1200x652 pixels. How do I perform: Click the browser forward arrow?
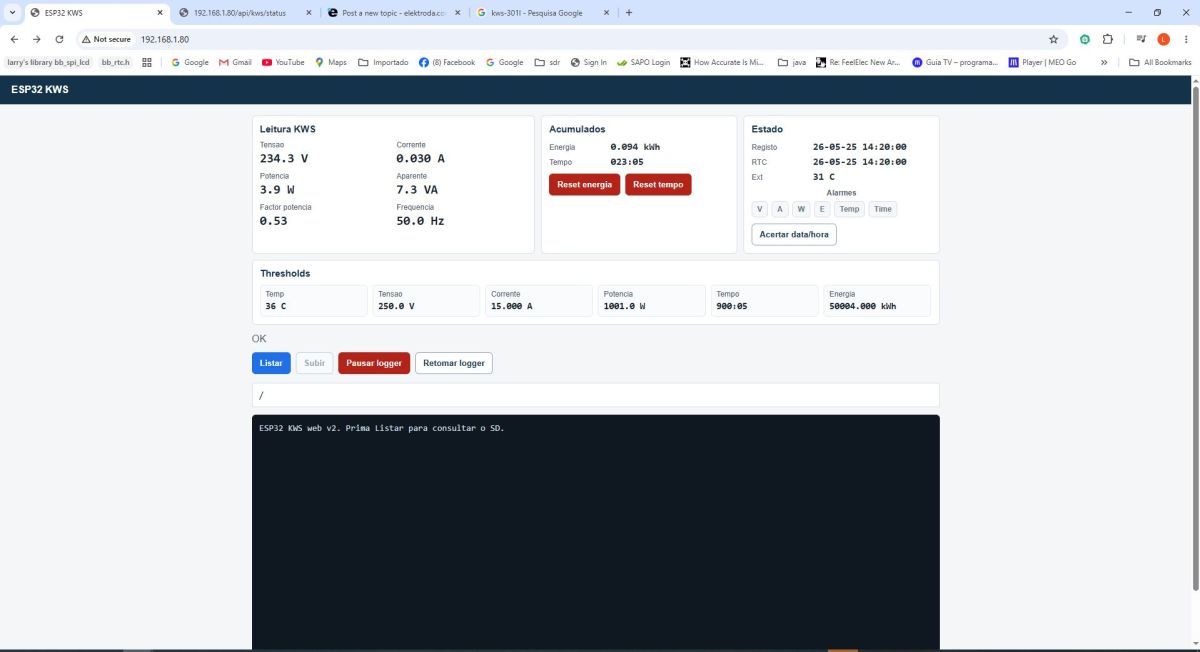[x=37, y=39]
